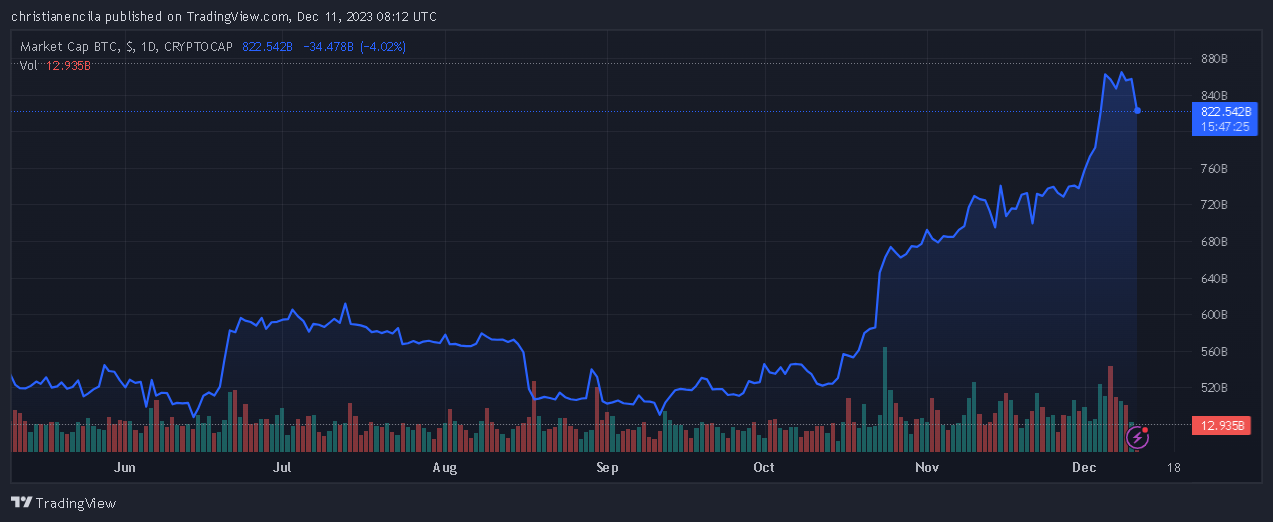Click the 760B price axis label
Screen dimensions: 1273x522
coord(1213,169)
